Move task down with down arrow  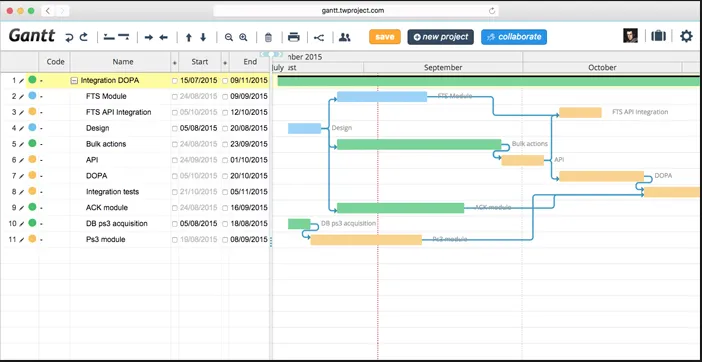point(203,38)
